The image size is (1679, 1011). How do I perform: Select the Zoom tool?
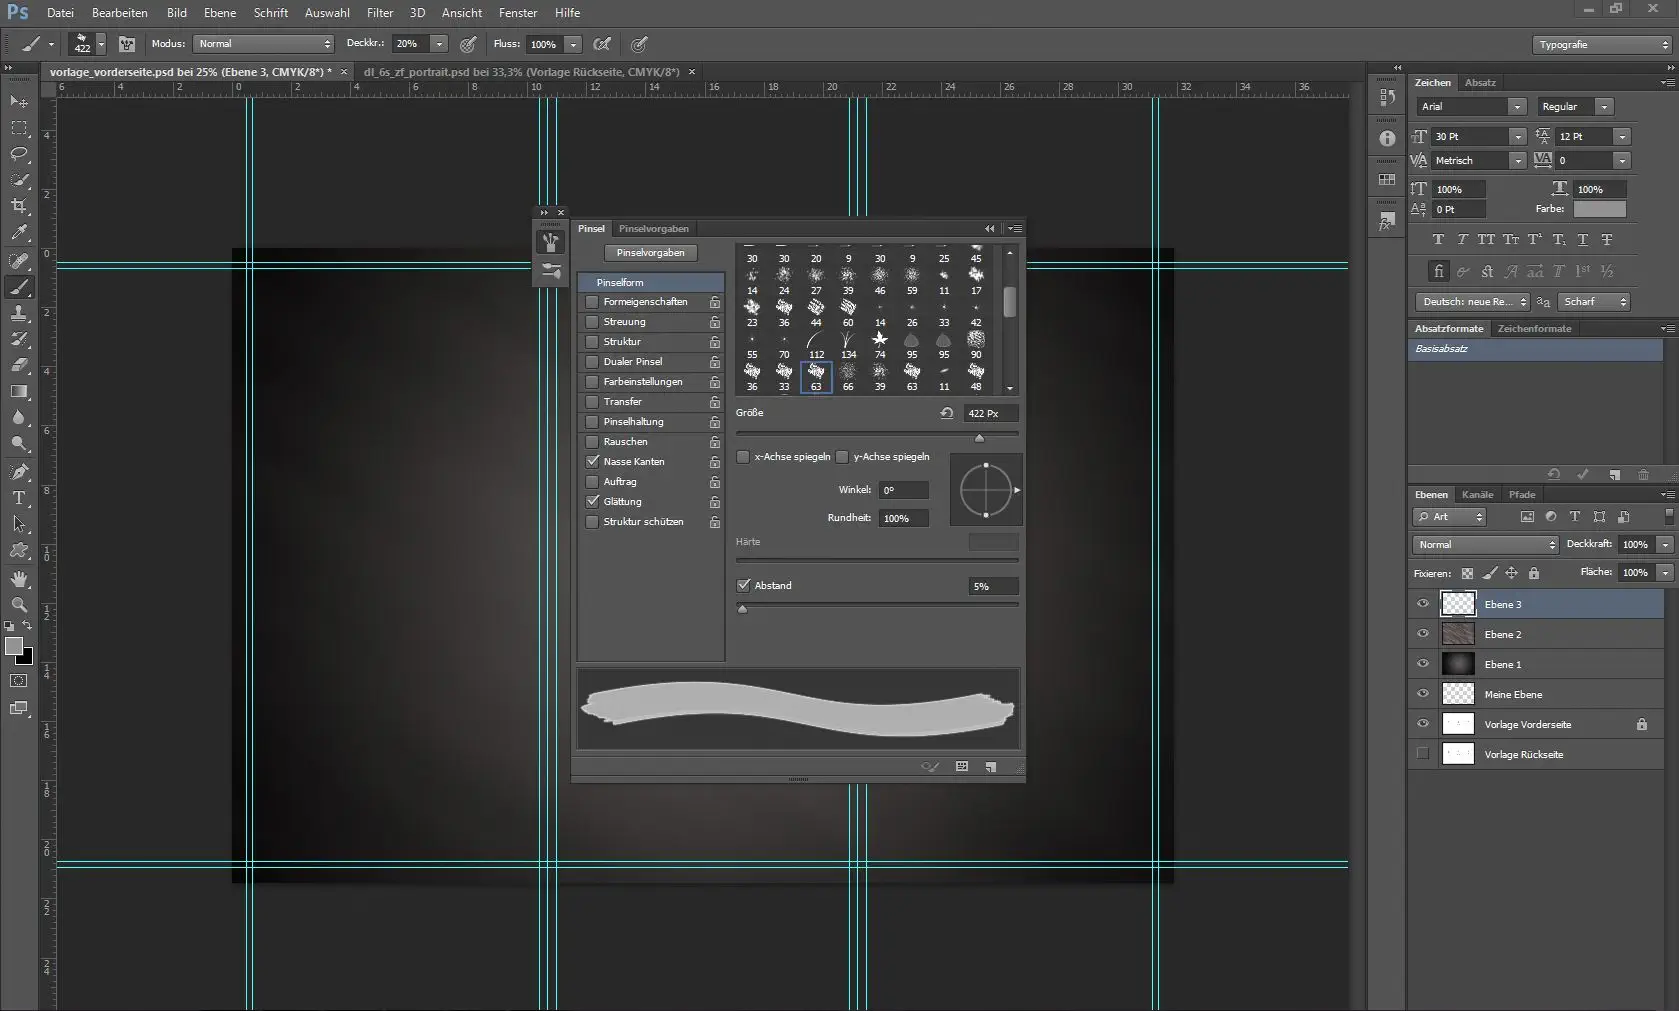(x=19, y=605)
